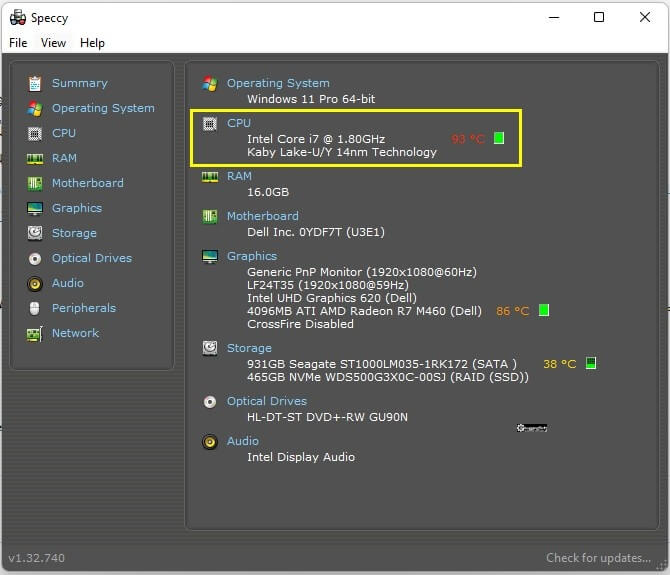Click the Motherboard icon in sidebar
The image size is (670, 575).
[35, 184]
